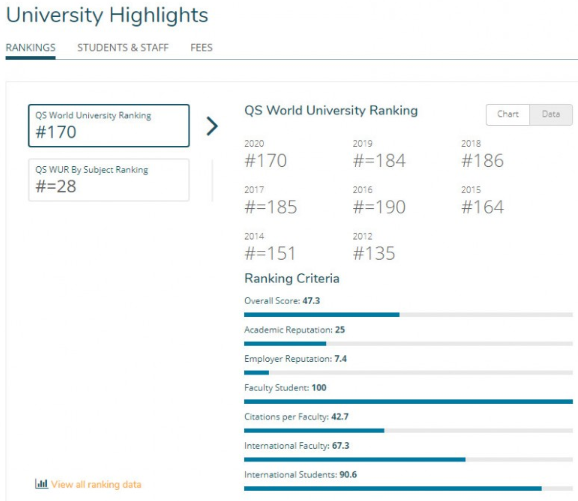The image size is (578, 501).
Task: Click the Overall Score progress bar
Action: click(x=408, y=315)
